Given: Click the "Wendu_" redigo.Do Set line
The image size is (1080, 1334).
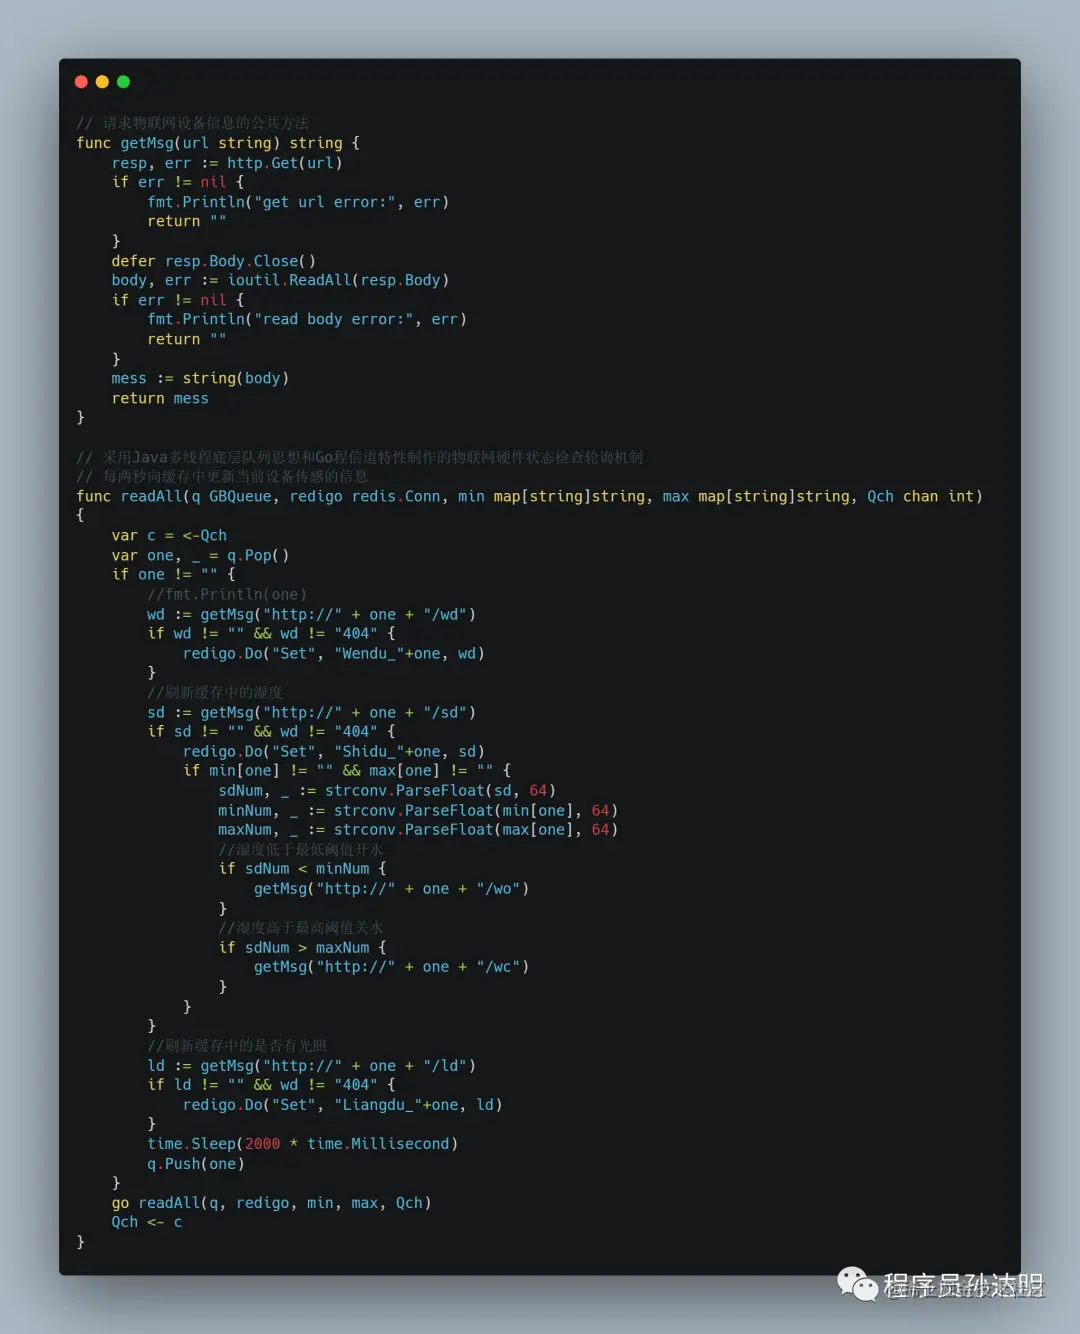Looking at the screenshot, I should [333, 653].
